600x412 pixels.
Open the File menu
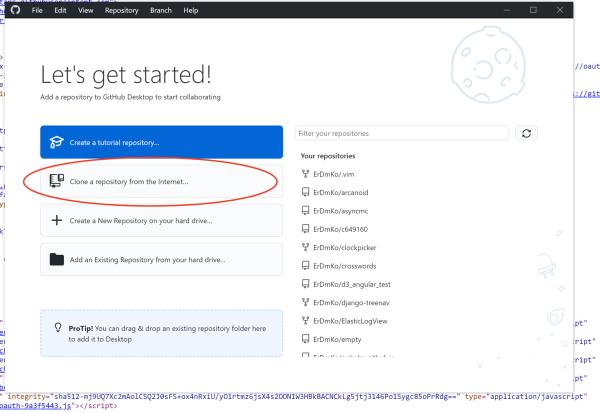[x=37, y=10]
